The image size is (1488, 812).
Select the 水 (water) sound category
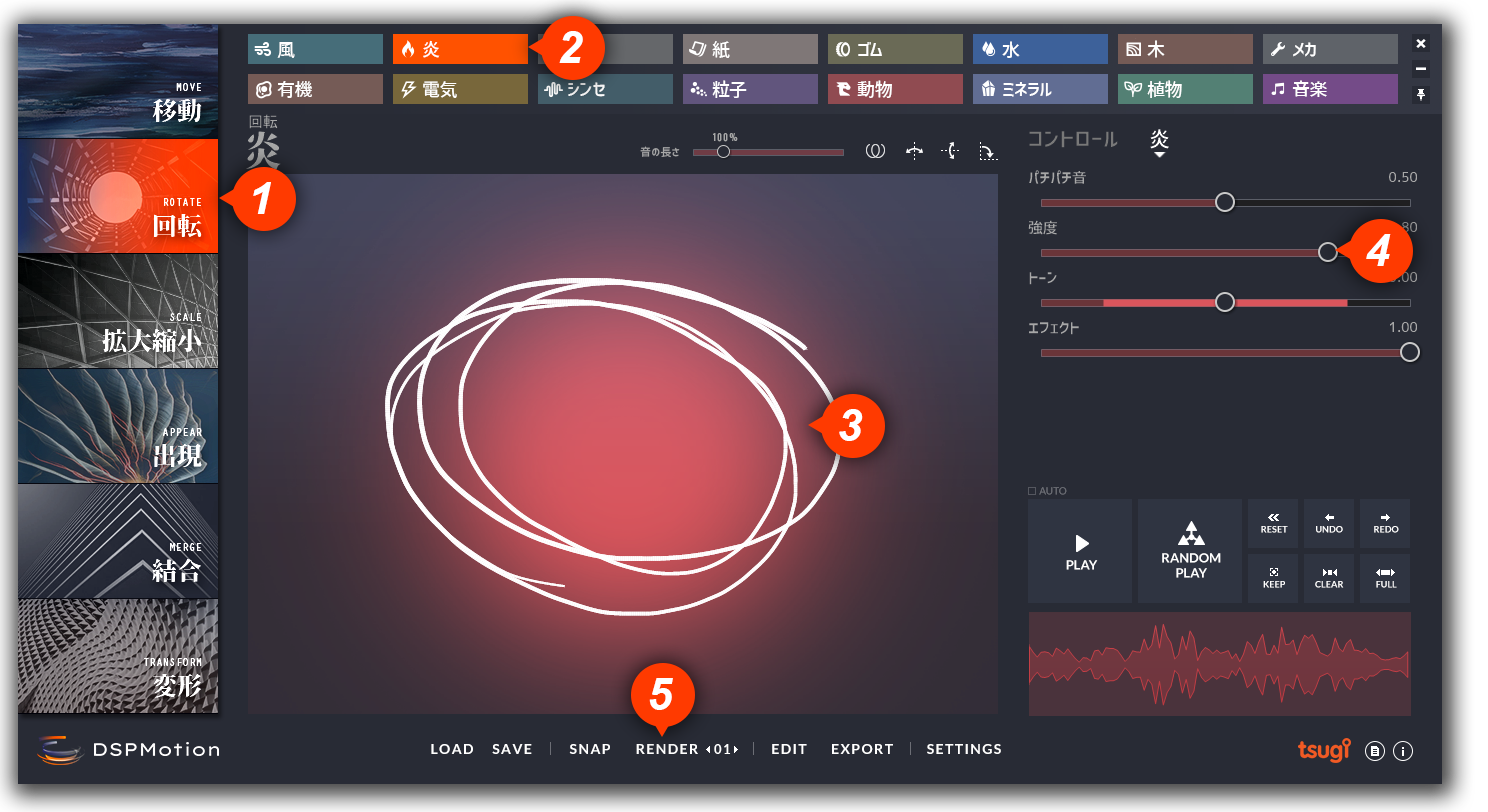click(1040, 49)
